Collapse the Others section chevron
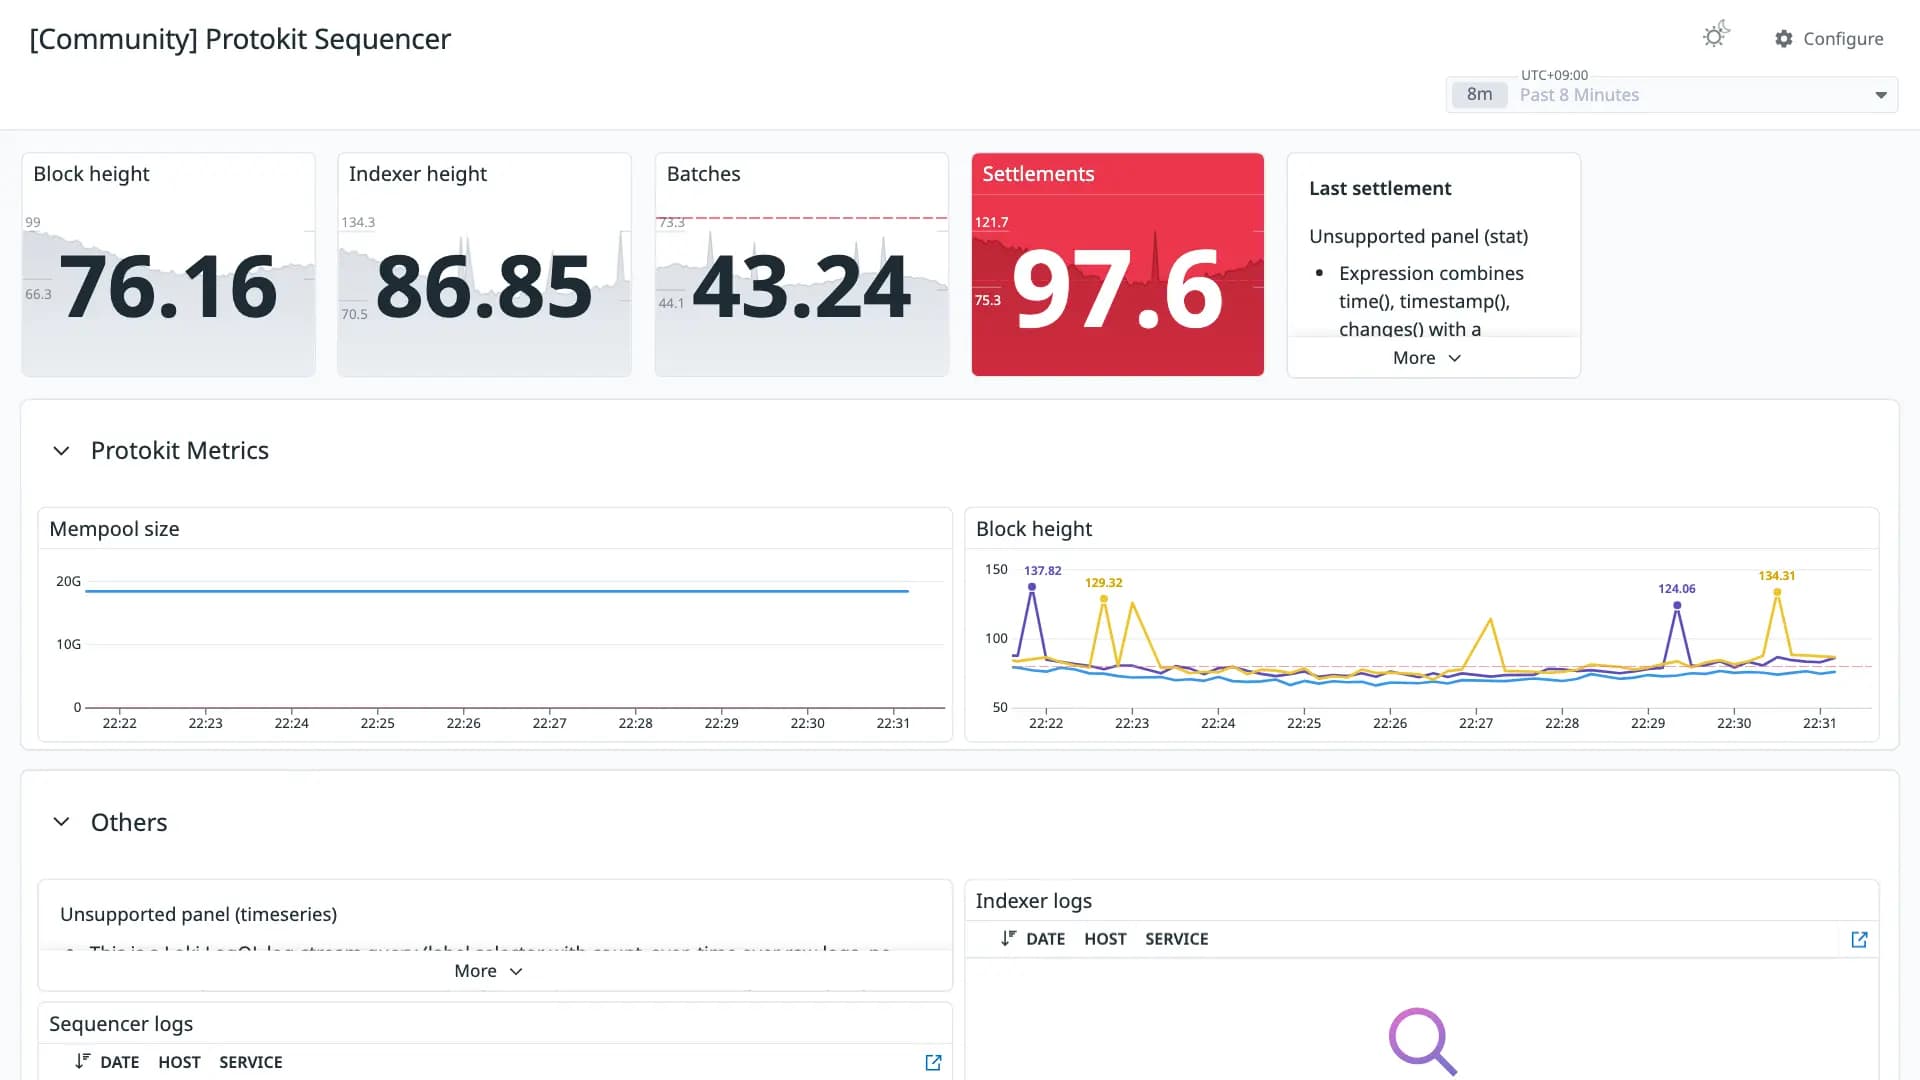This screenshot has height=1080, width=1920. tap(61, 822)
